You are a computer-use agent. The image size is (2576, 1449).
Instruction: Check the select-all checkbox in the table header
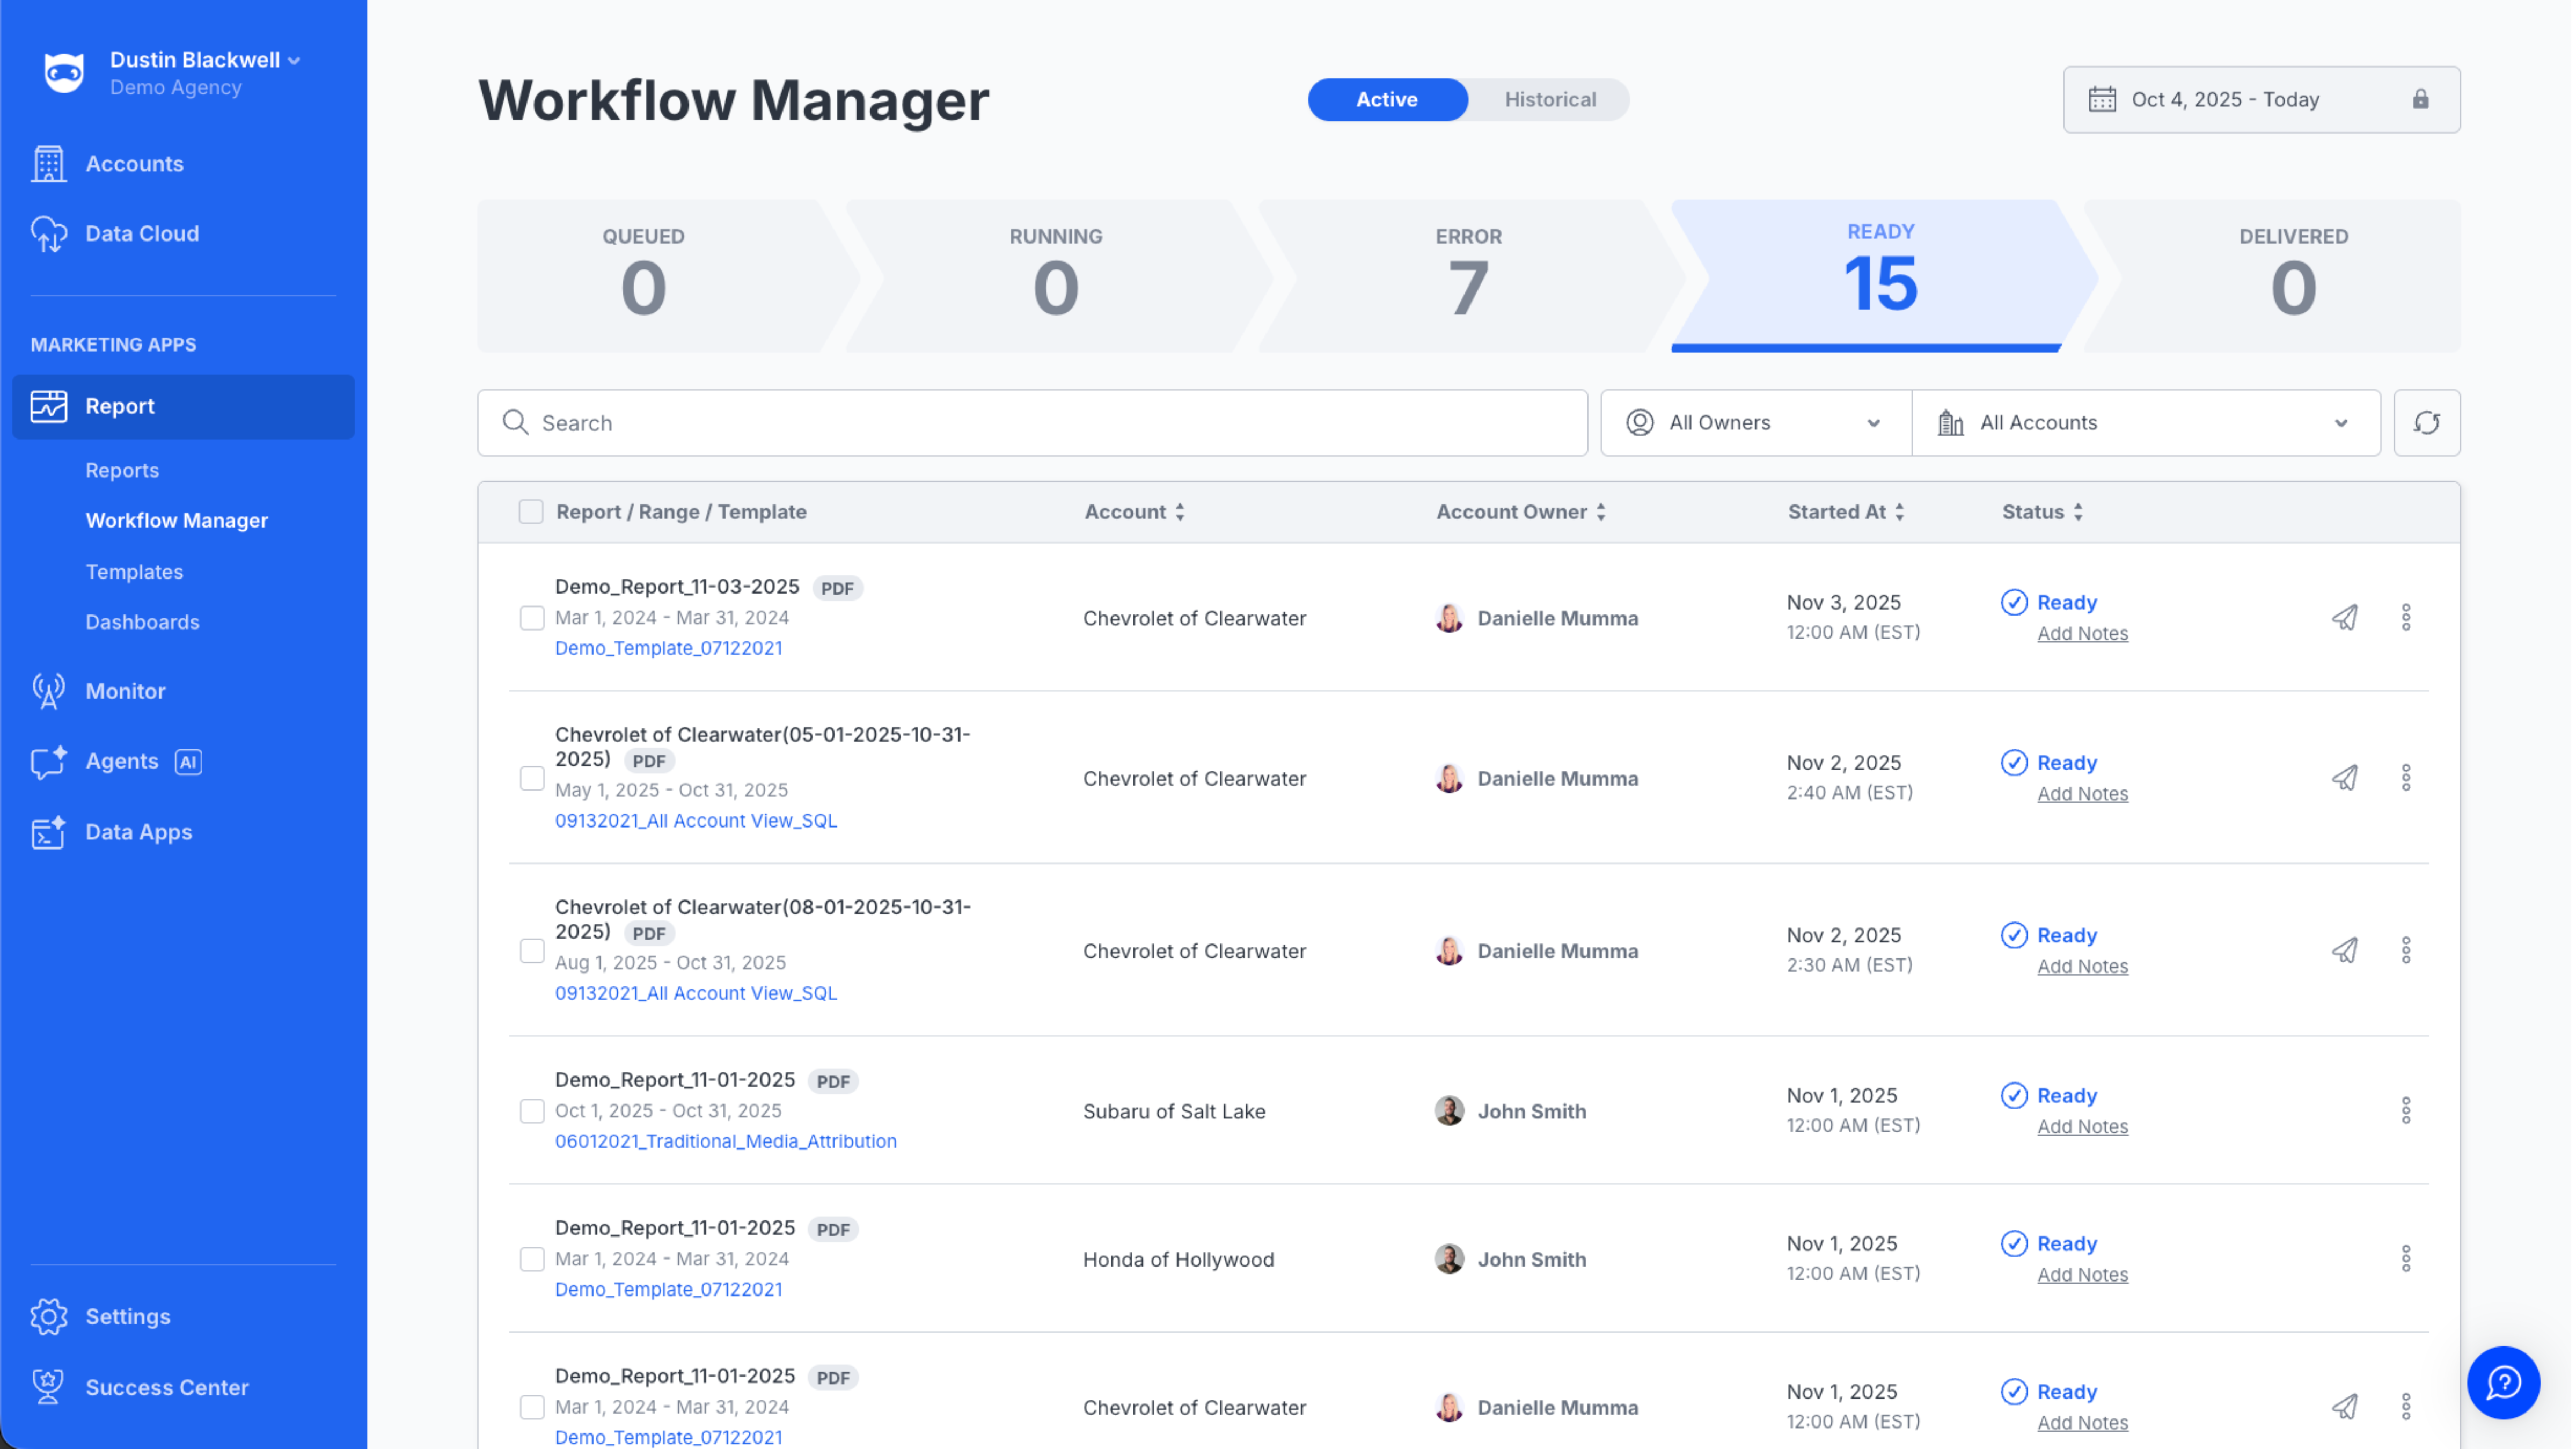tap(531, 512)
